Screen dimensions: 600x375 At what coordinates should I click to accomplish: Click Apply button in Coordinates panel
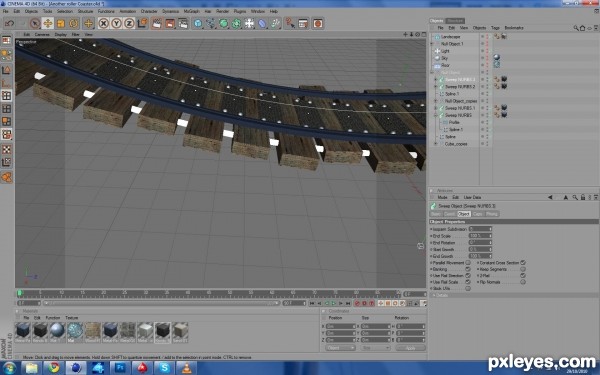[x=410, y=348]
